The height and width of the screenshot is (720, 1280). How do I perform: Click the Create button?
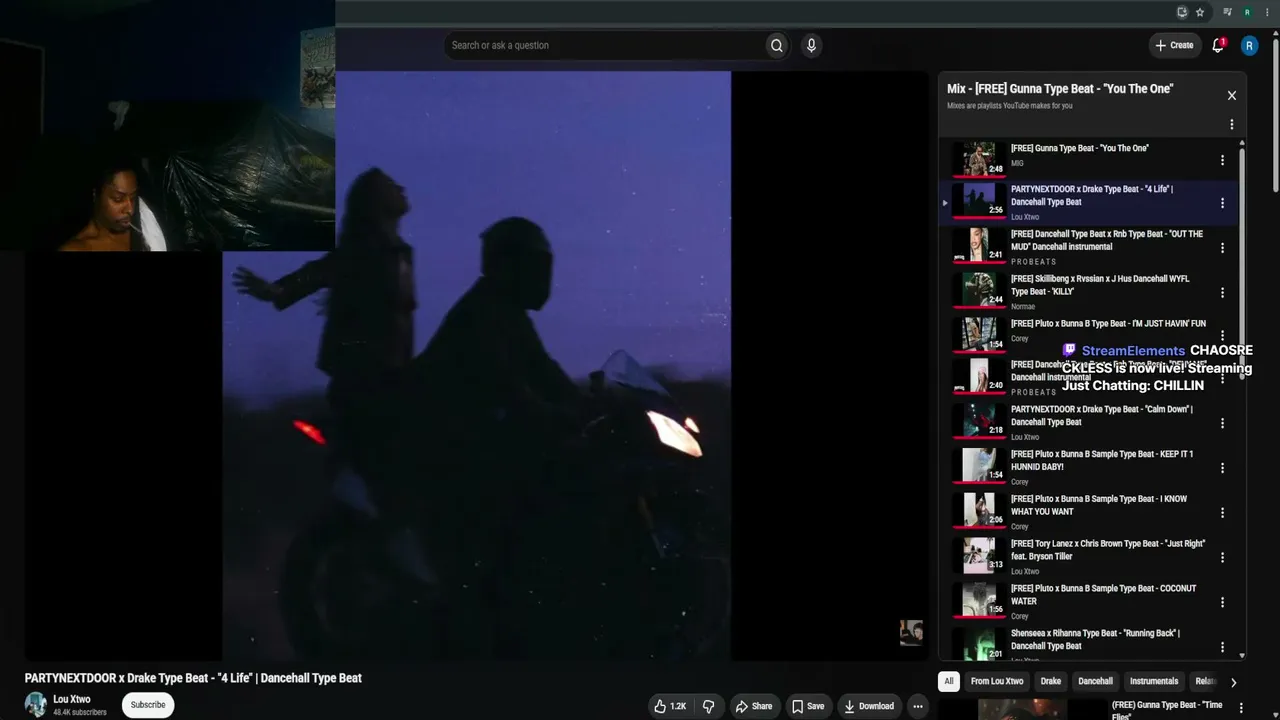click(x=1174, y=45)
